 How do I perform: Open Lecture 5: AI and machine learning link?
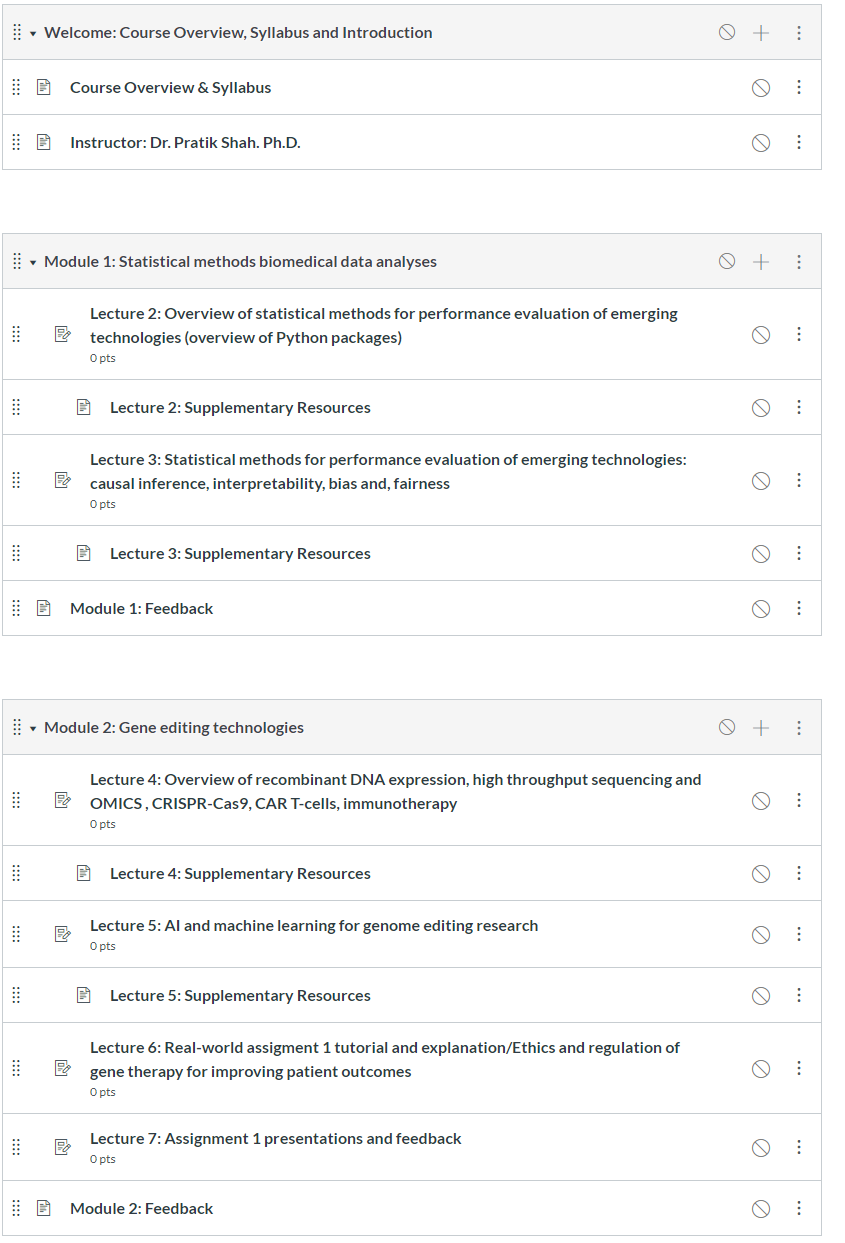tap(314, 925)
